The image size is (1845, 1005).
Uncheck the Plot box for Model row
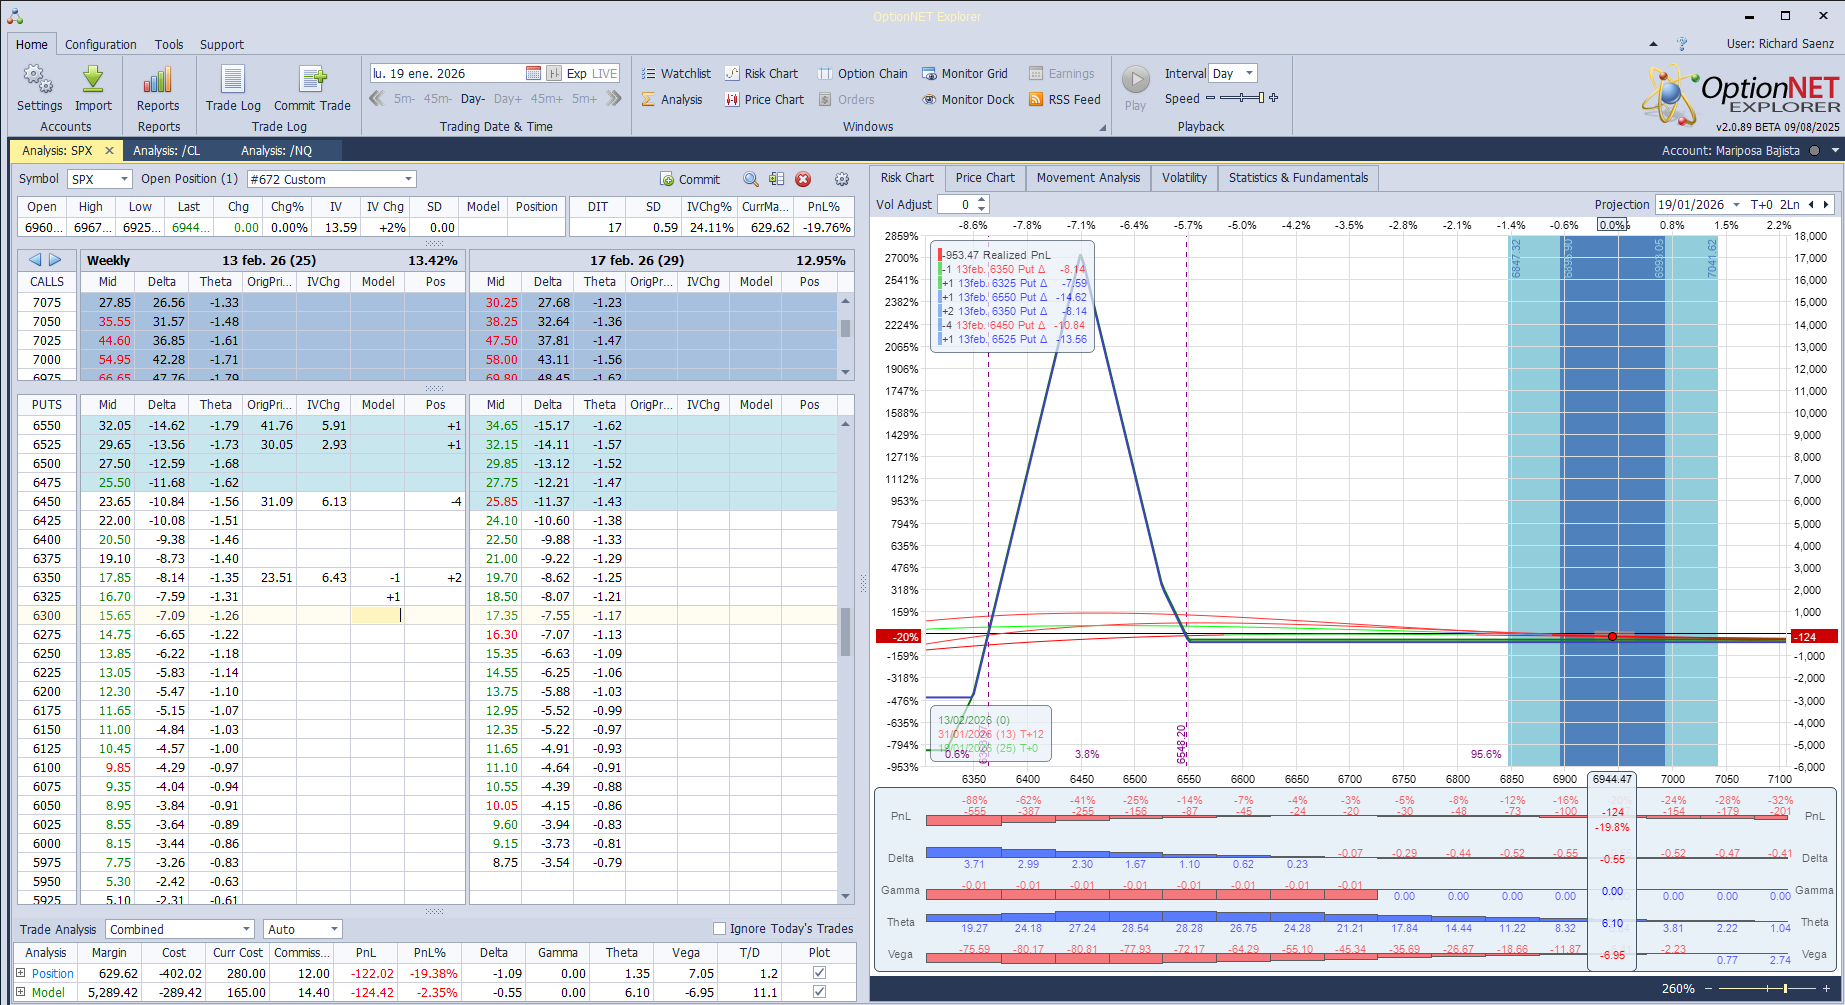click(820, 992)
